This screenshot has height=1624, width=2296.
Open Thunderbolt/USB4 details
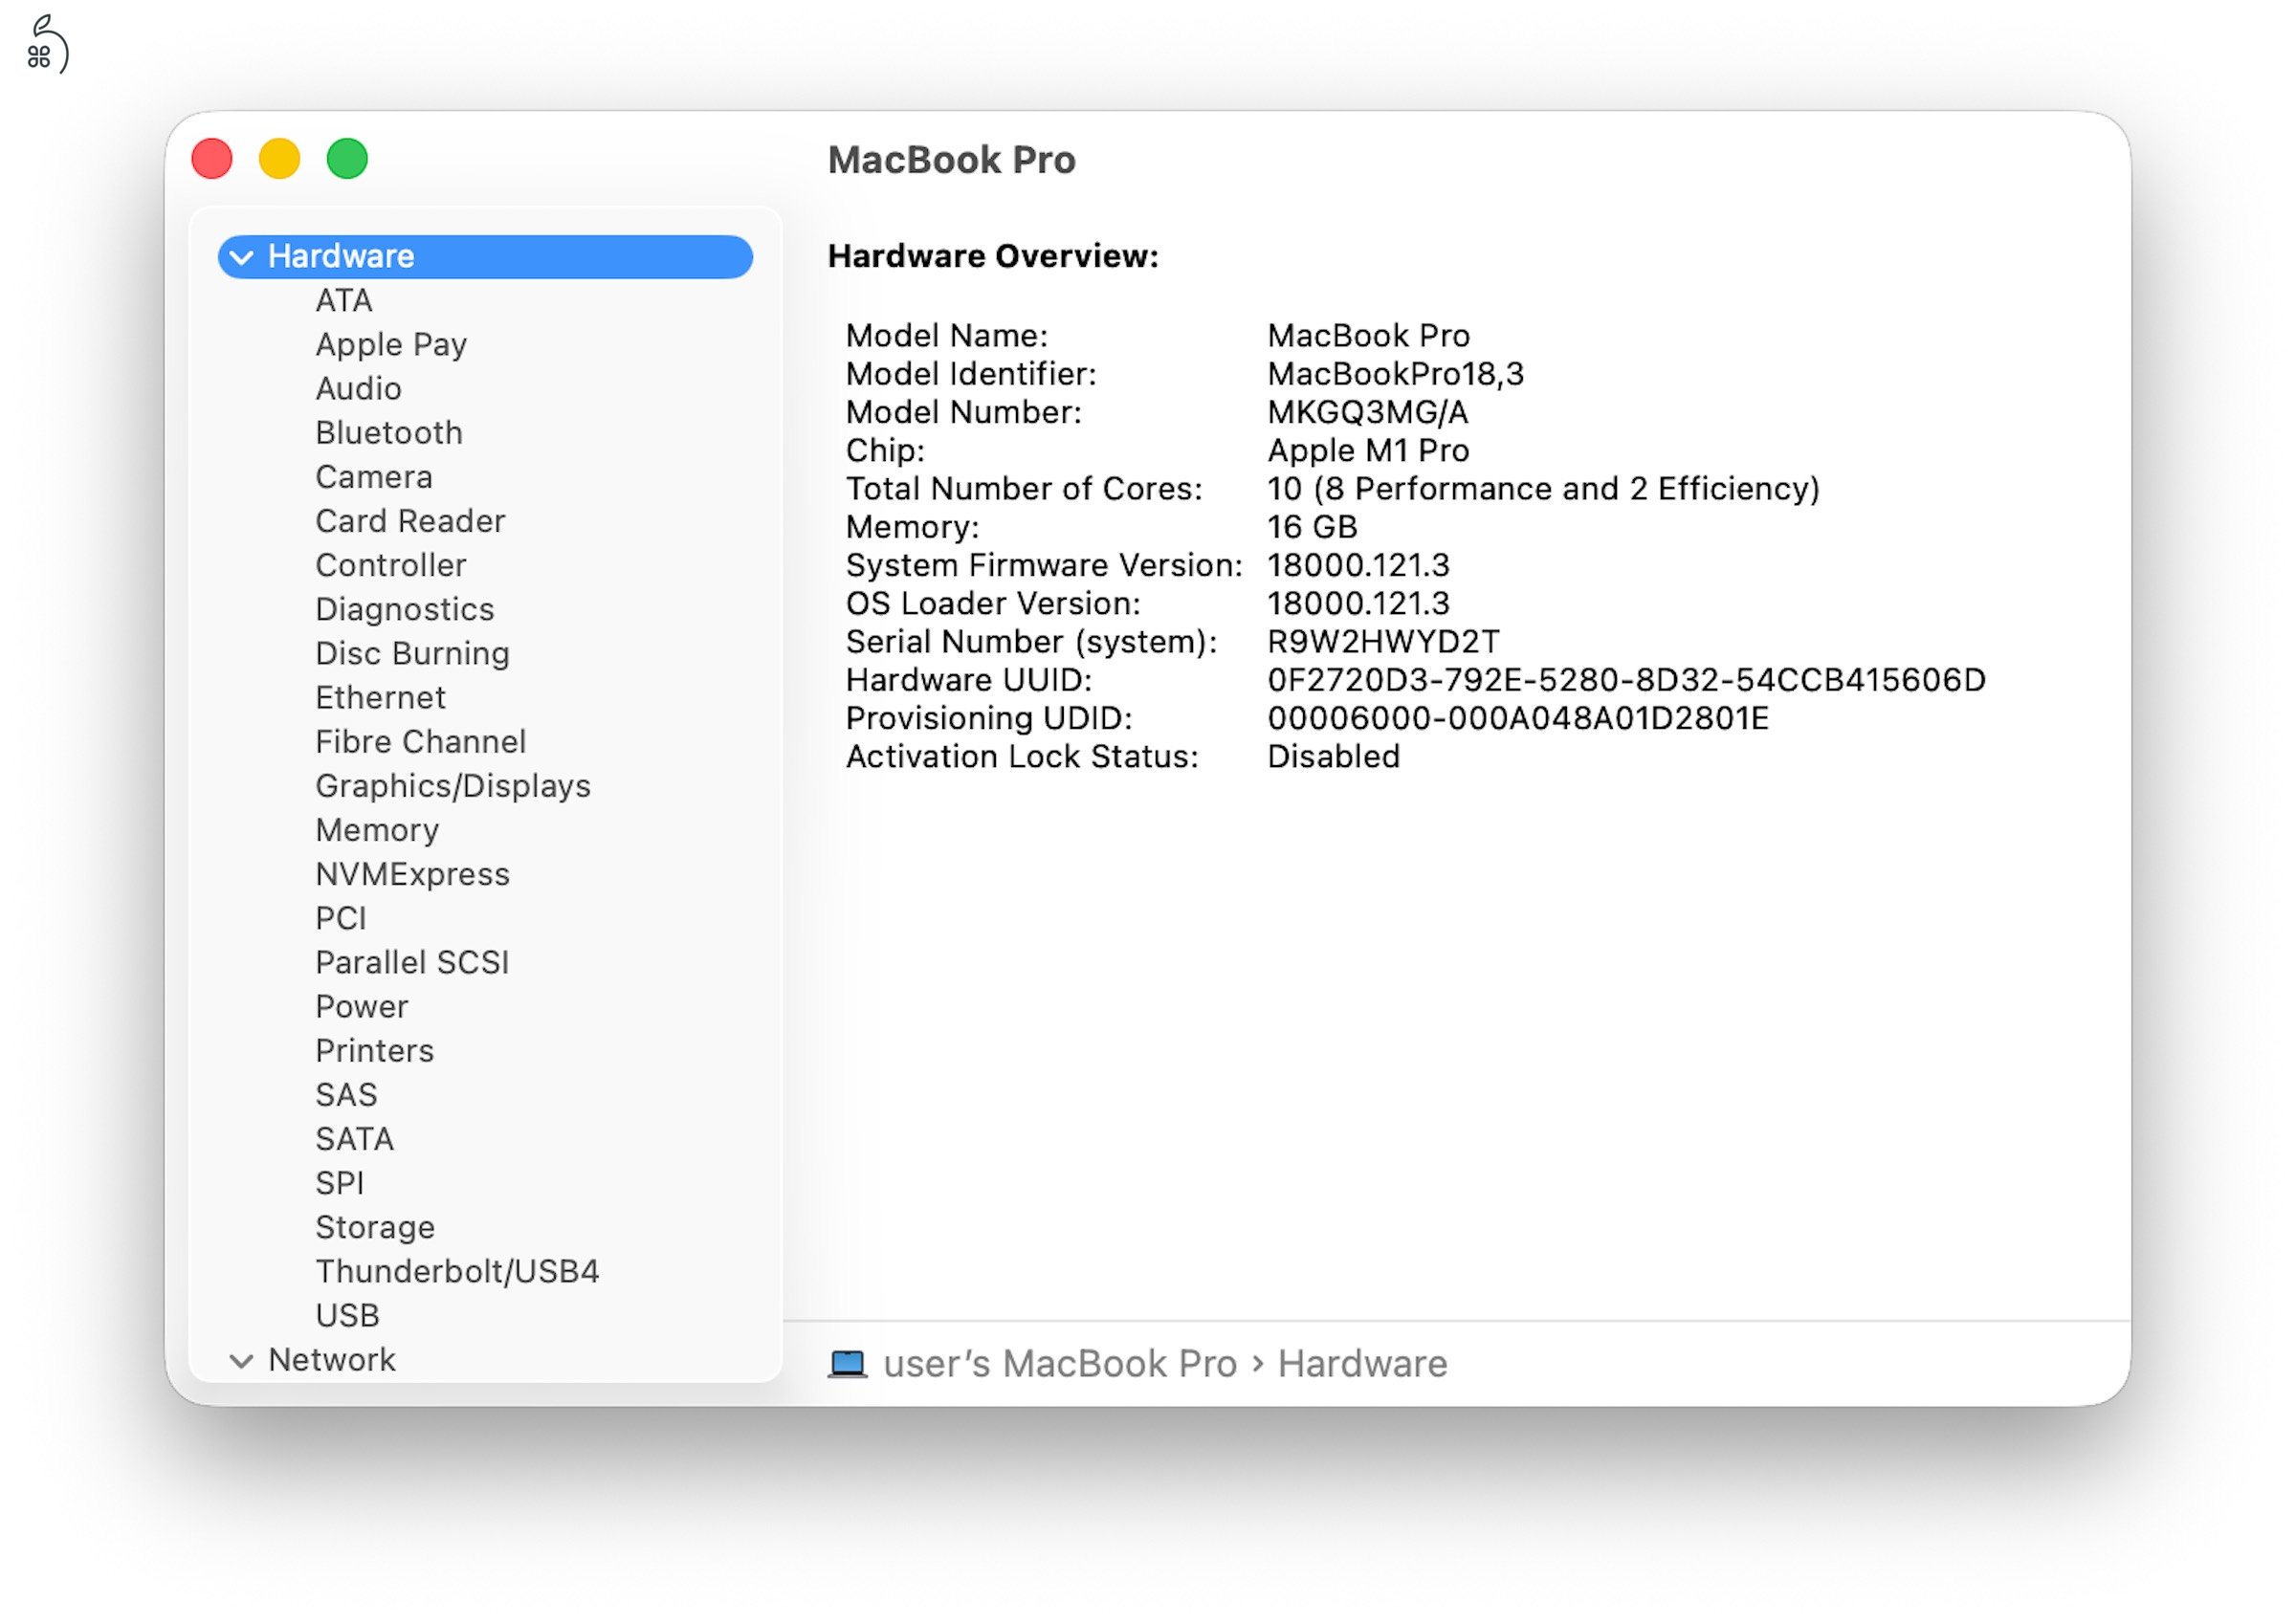[x=457, y=1271]
